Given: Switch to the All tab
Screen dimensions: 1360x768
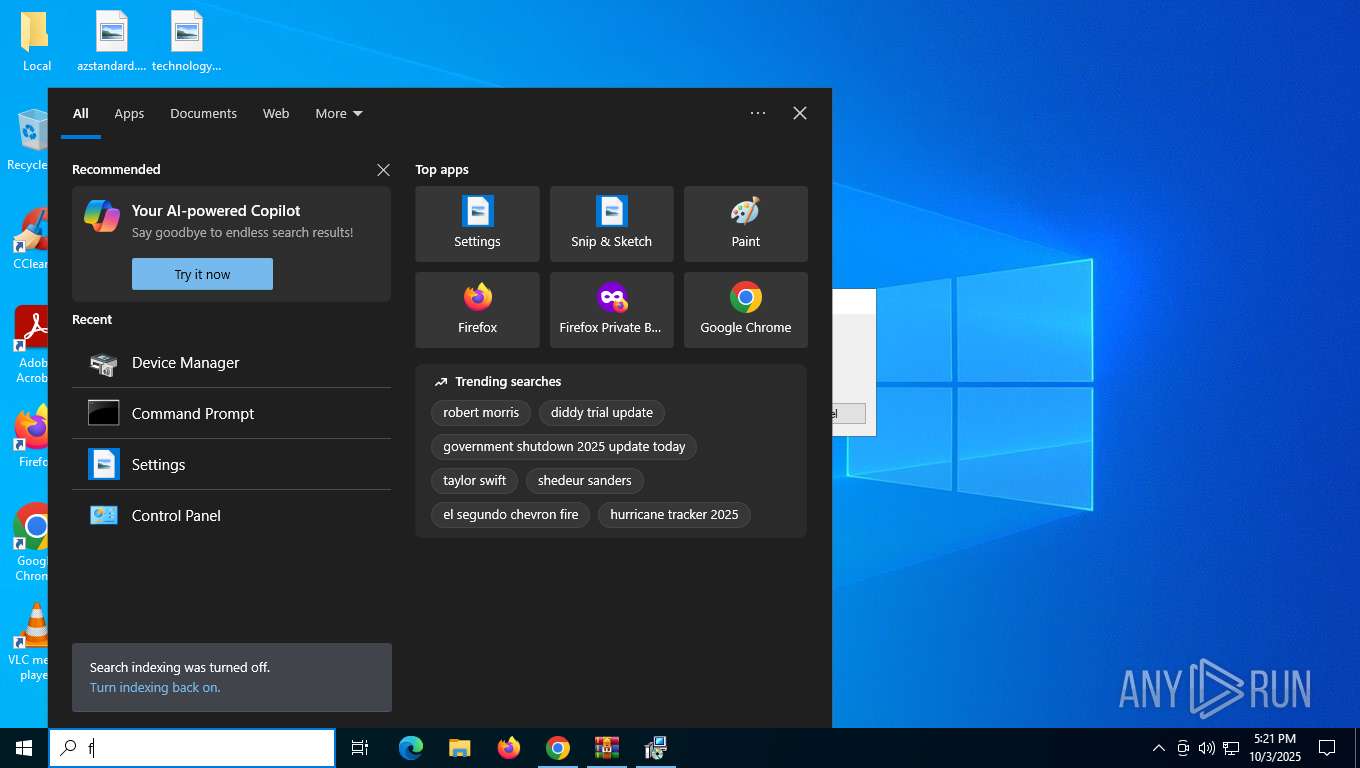Looking at the screenshot, I should 81,114.
